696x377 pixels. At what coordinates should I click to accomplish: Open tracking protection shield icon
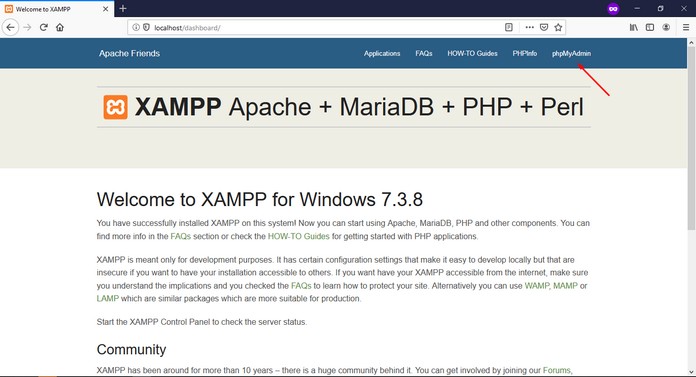(x=146, y=28)
